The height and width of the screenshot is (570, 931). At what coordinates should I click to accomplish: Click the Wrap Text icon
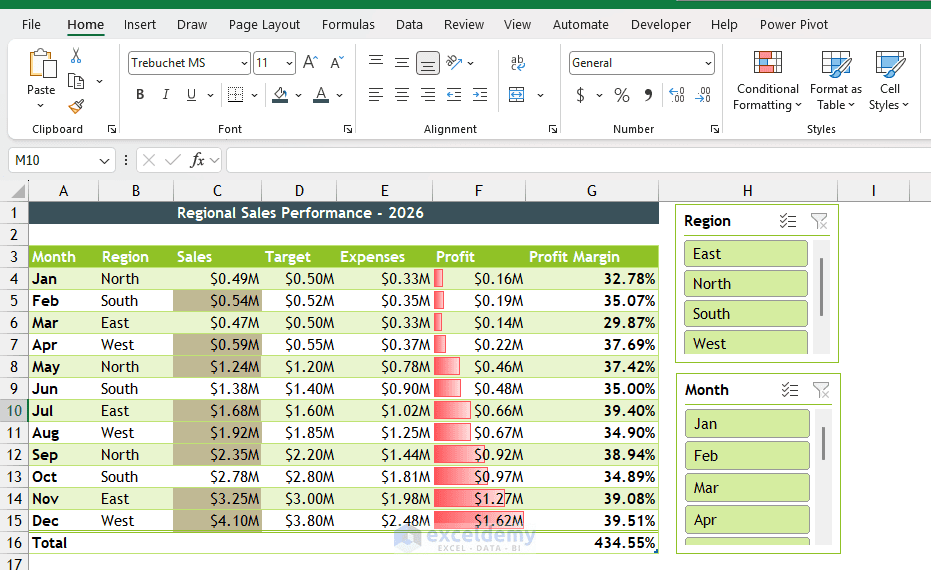point(517,62)
